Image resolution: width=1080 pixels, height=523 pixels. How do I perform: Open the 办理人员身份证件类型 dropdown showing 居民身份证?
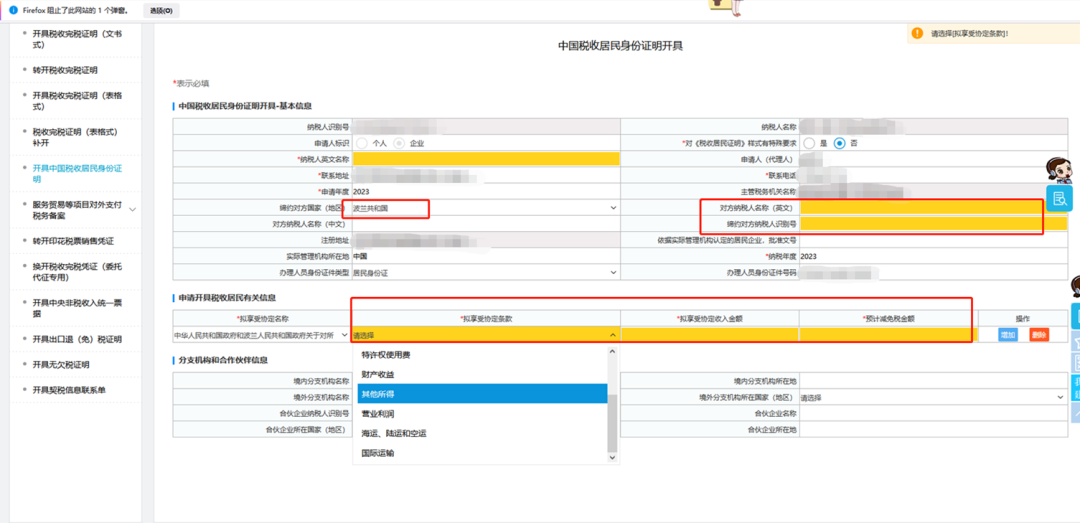coord(485,273)
